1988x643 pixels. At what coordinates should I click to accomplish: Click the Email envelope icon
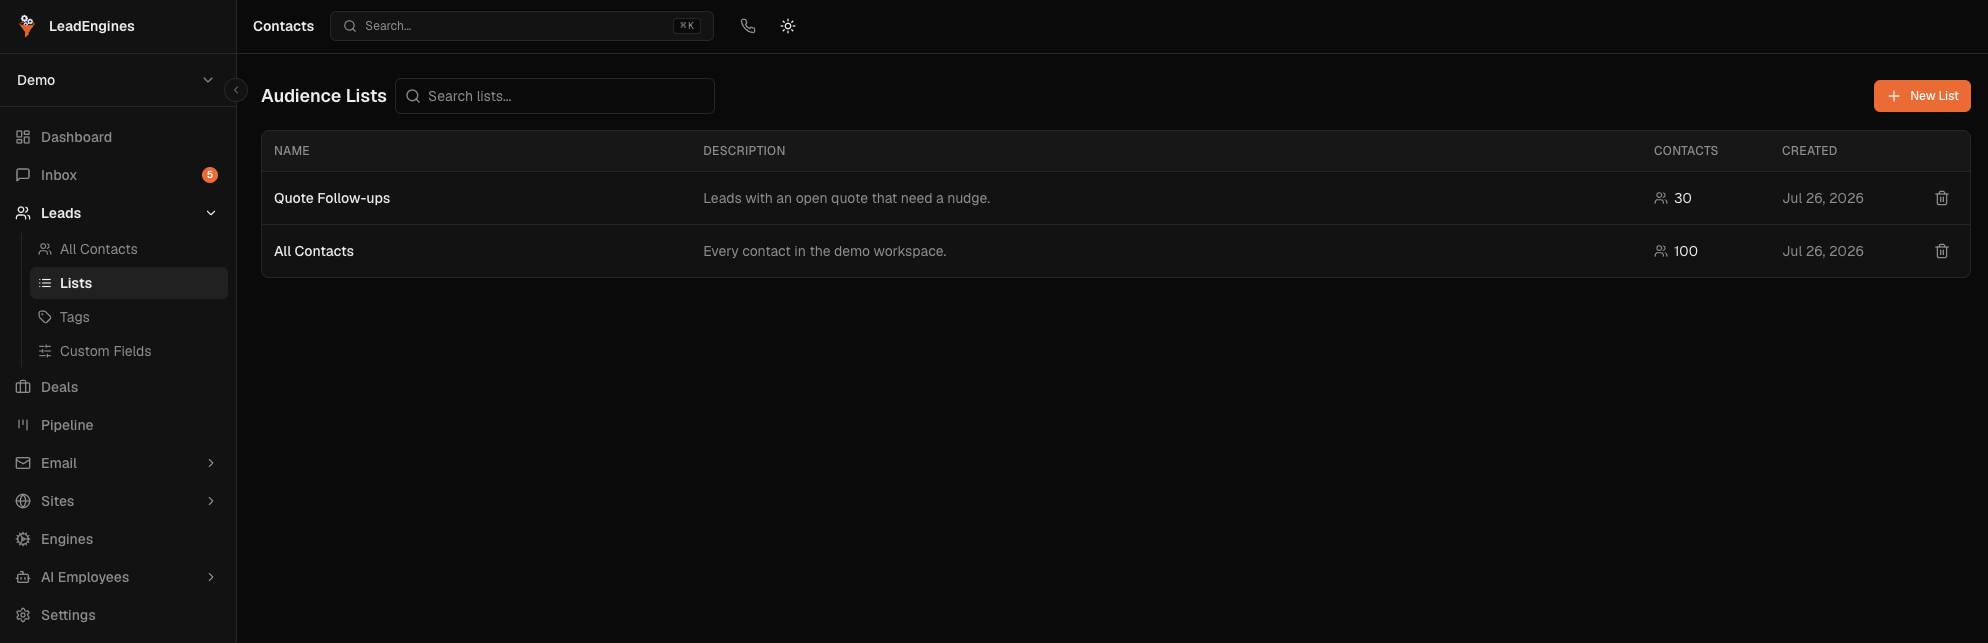tap(23, 463)
